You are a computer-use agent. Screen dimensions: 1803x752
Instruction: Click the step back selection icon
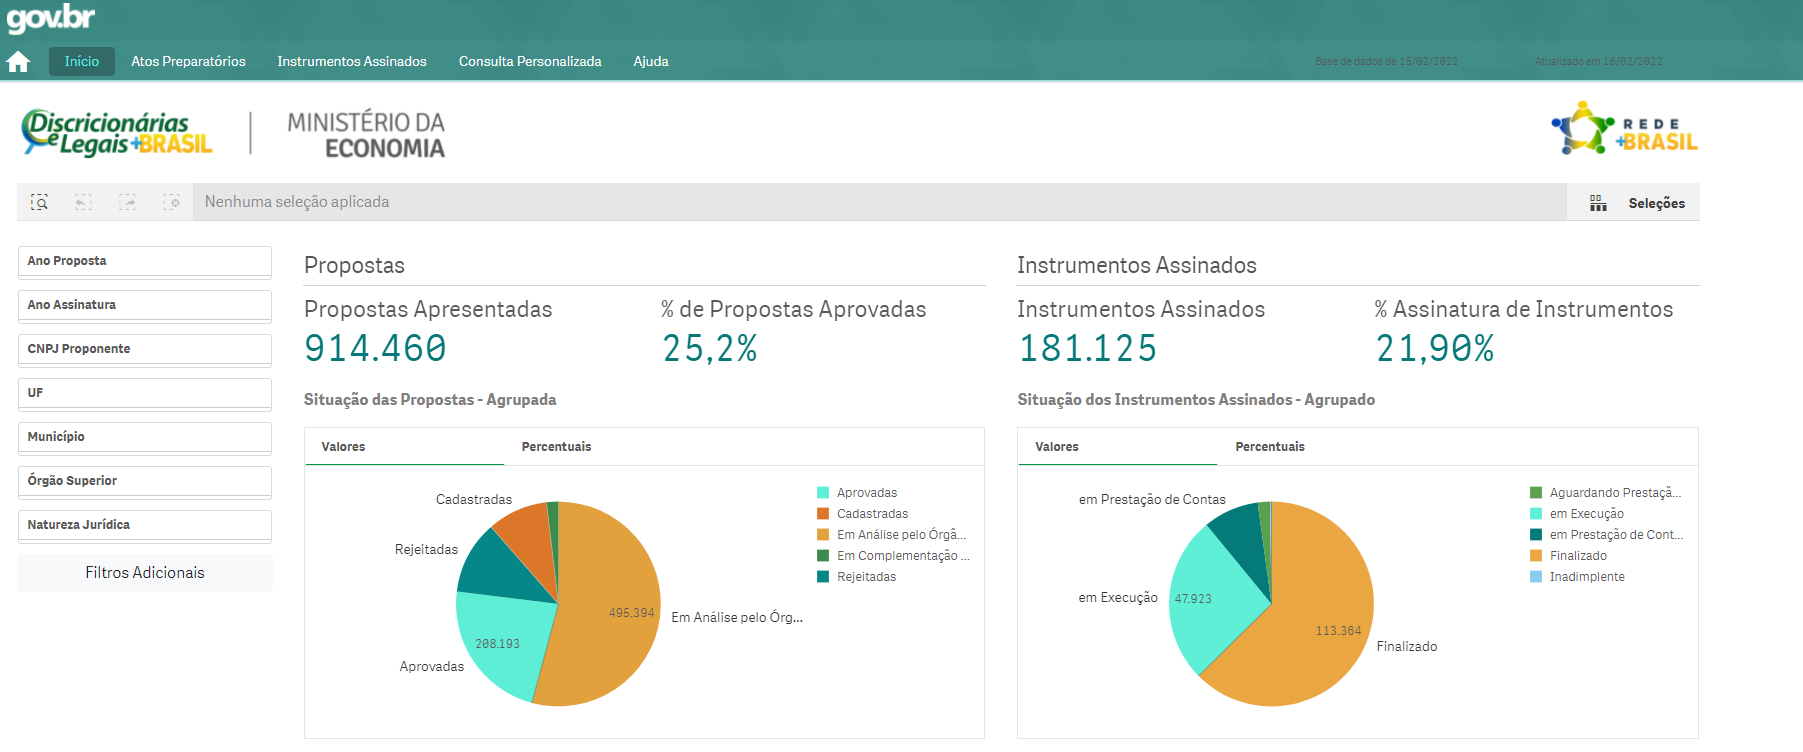pyautogui.click(x=83, y=202)
